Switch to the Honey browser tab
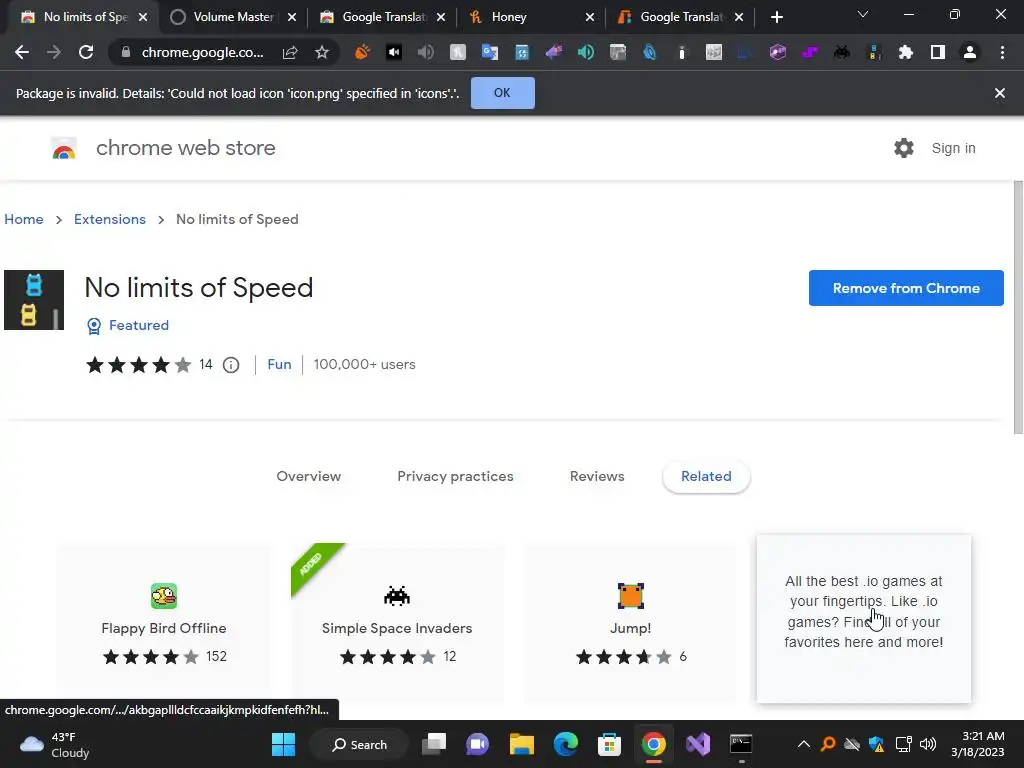 point(522,17)
